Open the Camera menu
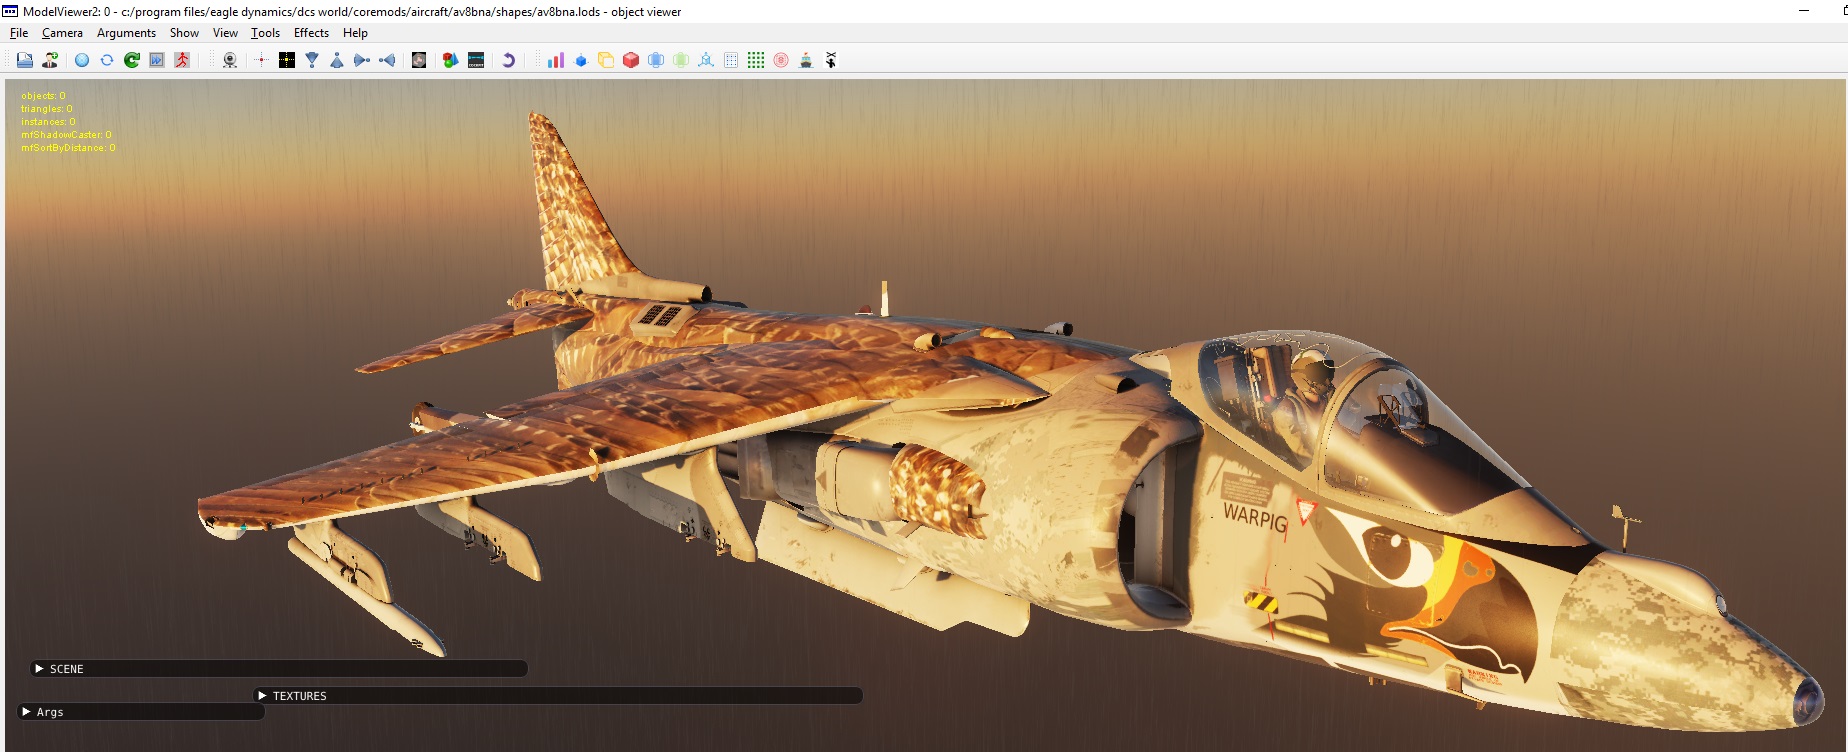1848x752 pixels. pyautogui.click(x=62, y=33)
